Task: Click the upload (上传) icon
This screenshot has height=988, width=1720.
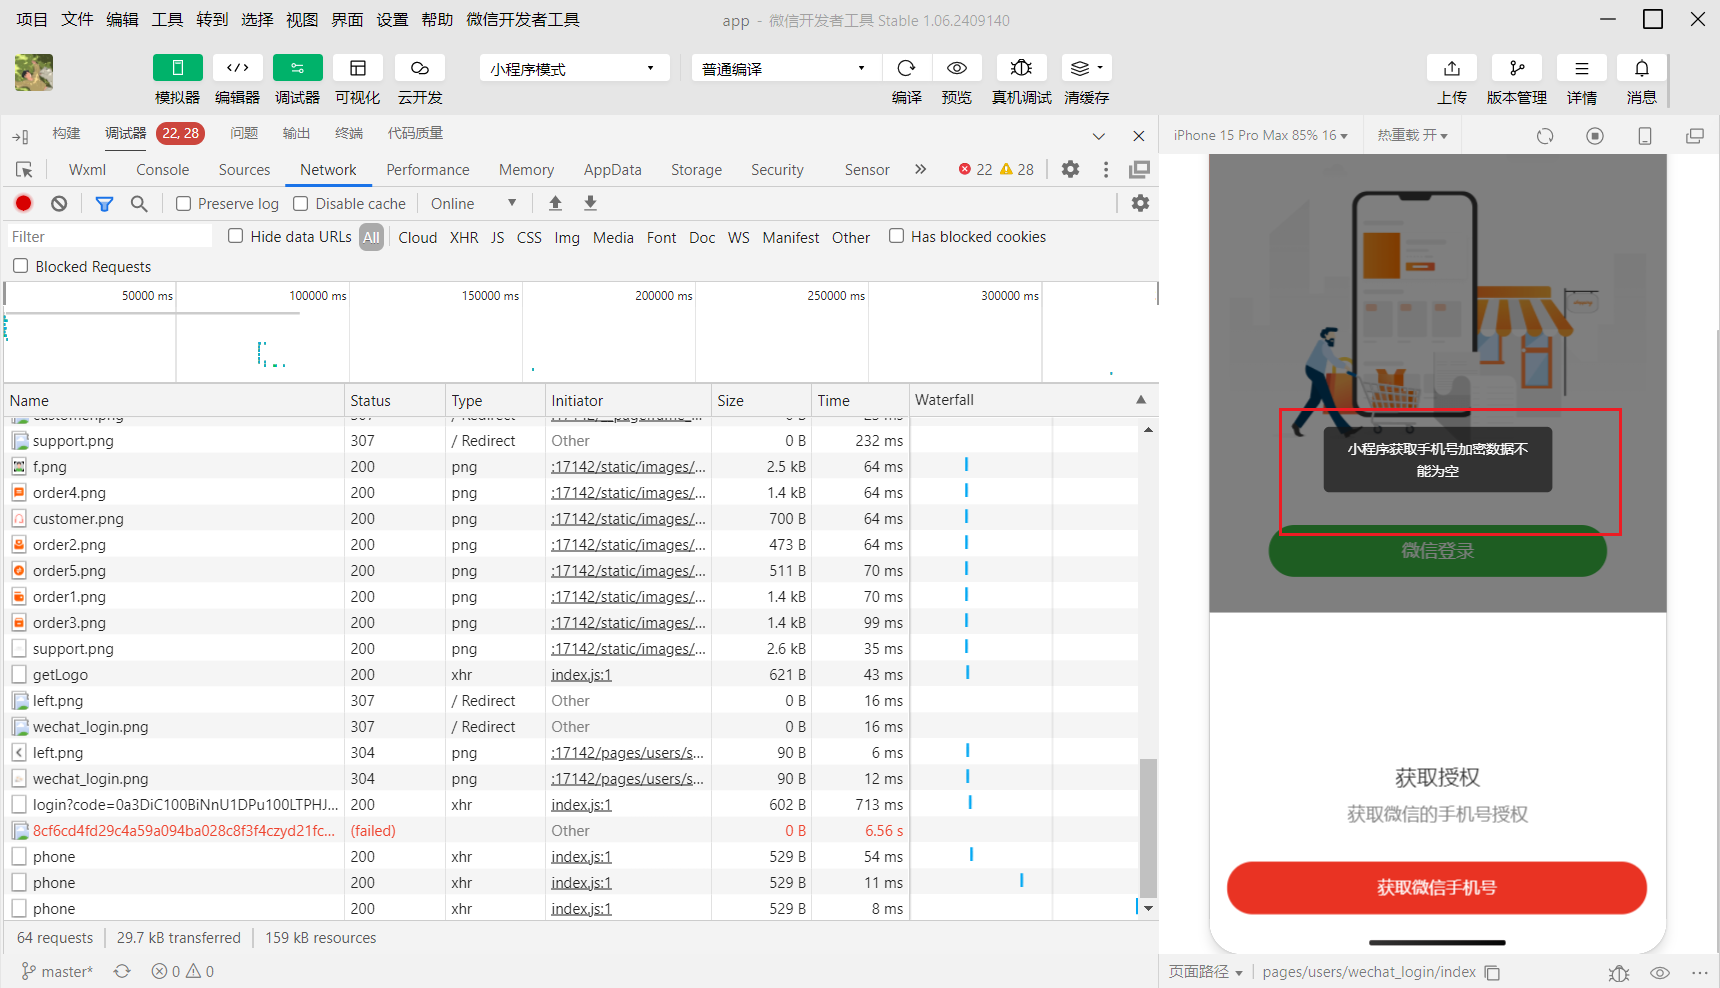Action: click(x=1452, y=68)
